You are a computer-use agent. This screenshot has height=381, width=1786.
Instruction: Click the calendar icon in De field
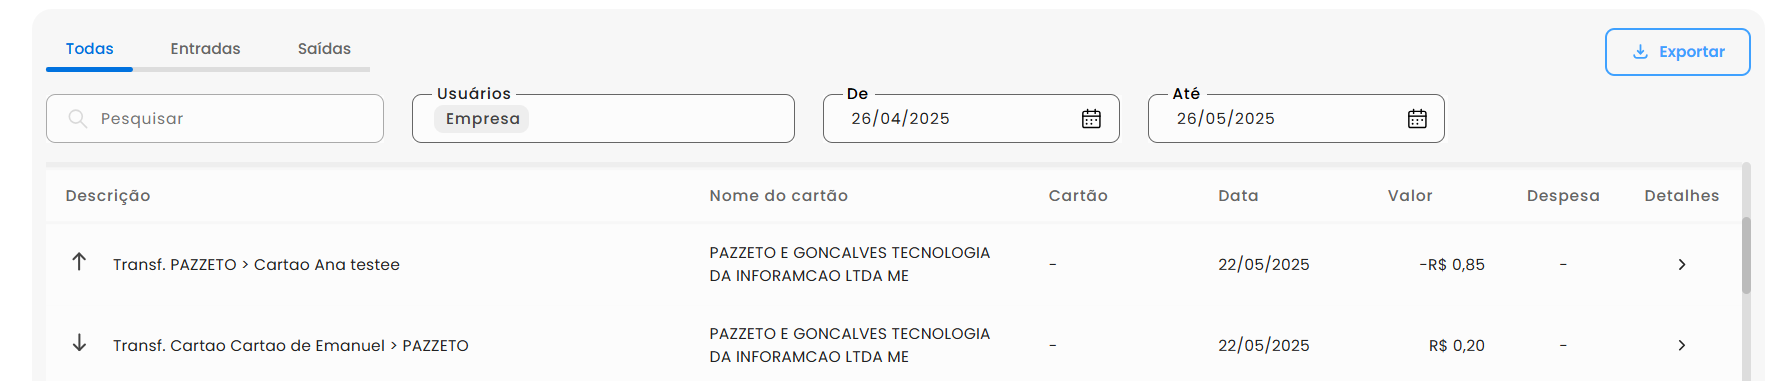pyautogui.click(x=1091, y=119)
